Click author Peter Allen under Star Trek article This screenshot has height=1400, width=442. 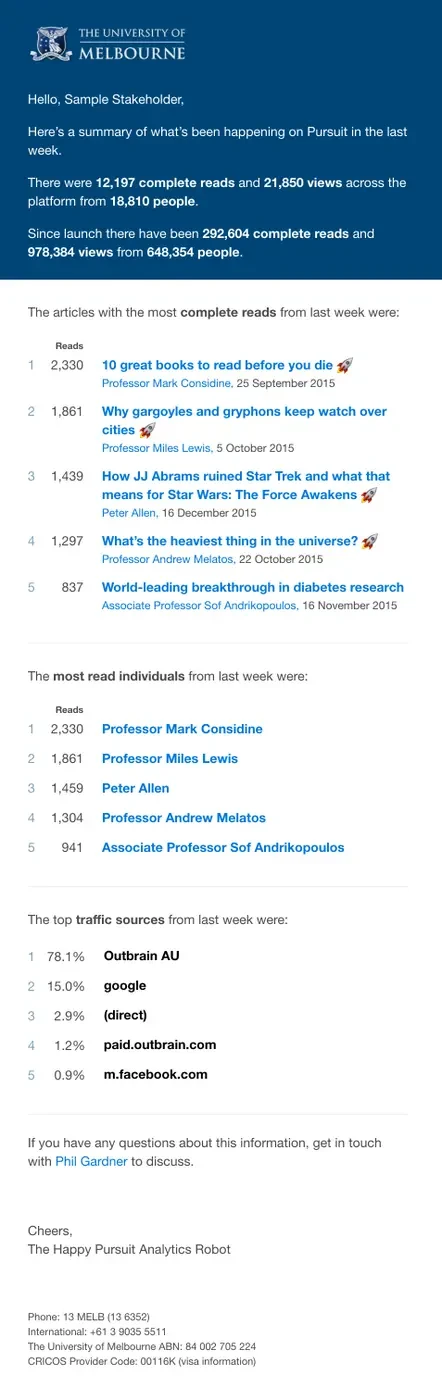[x=129, y=513]
